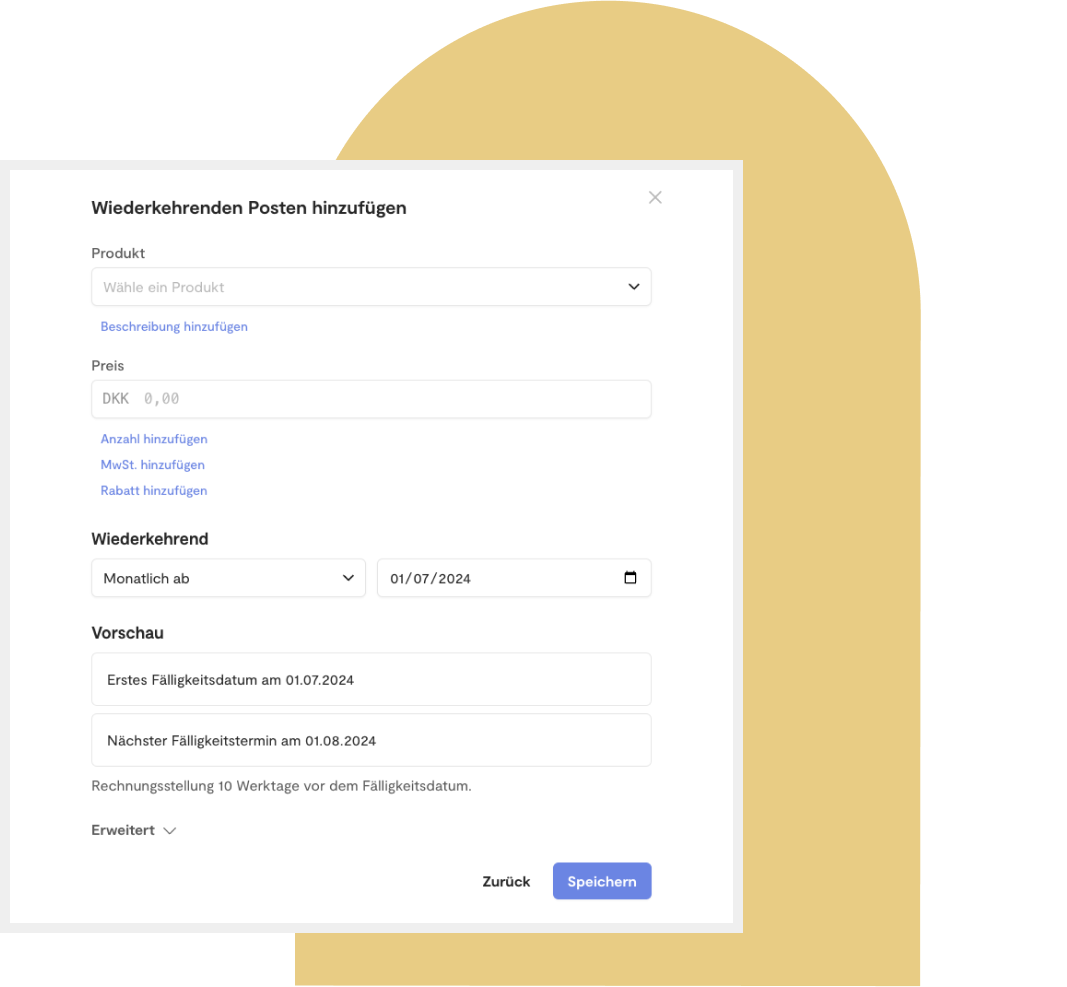Click the 'Wähle ein Produkt' placeholder text
This screenshot has height=987, width=1067.
(164, 287)
